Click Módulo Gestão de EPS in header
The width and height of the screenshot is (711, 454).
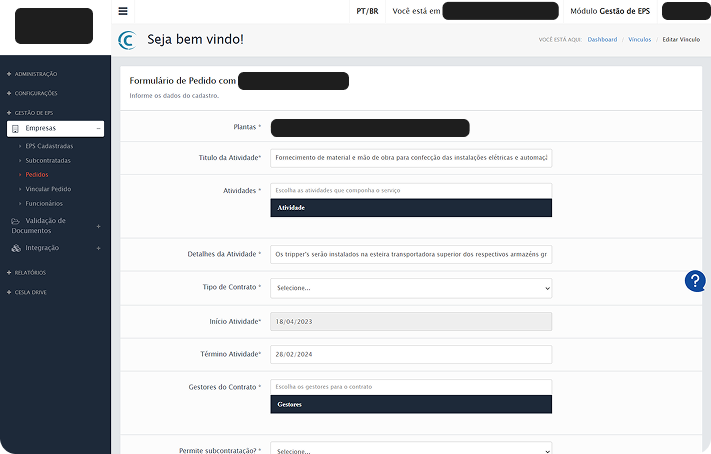(x=610, y=11)
